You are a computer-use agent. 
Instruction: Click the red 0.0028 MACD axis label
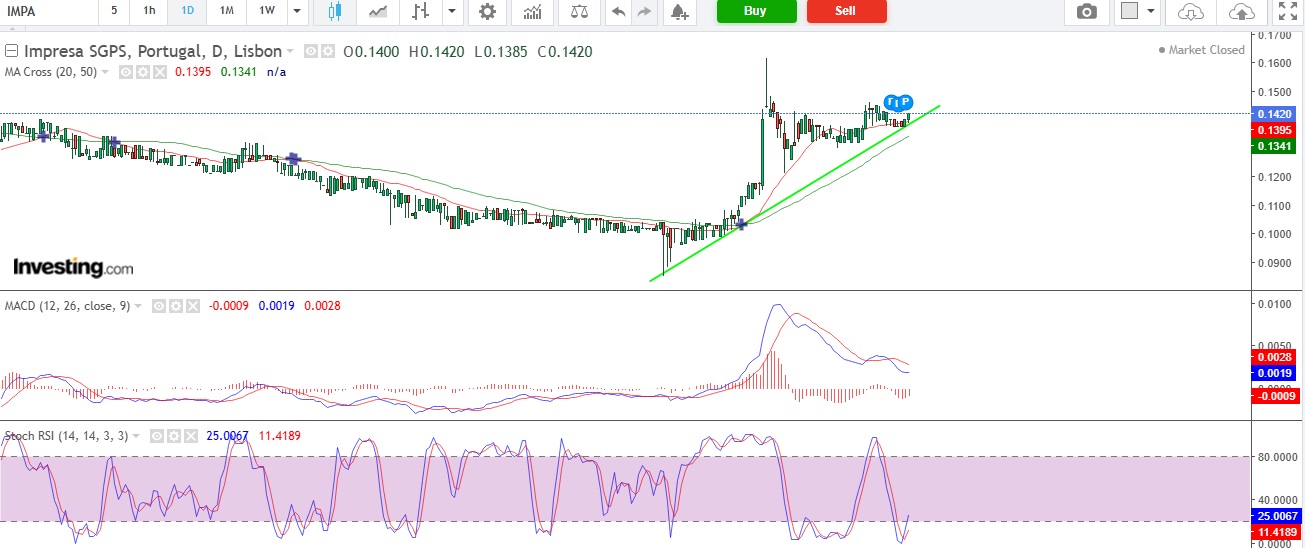coord(1273,357)
